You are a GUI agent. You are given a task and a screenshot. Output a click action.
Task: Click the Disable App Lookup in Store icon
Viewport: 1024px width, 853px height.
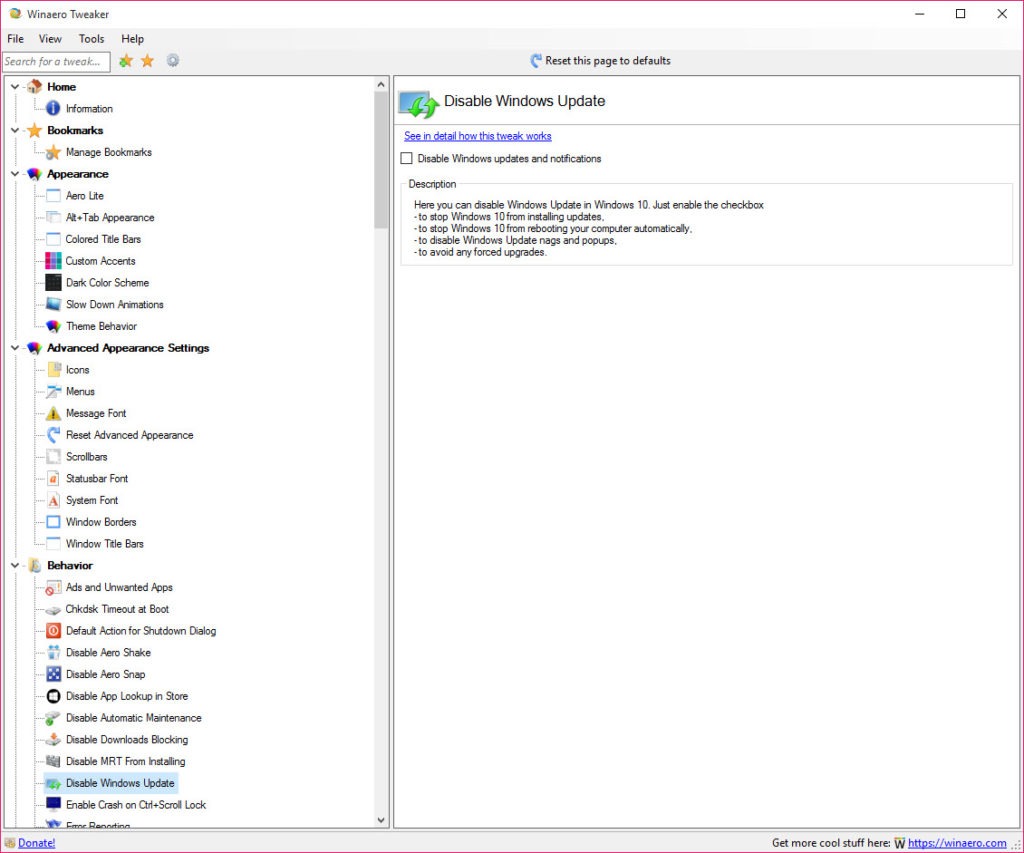53,696
